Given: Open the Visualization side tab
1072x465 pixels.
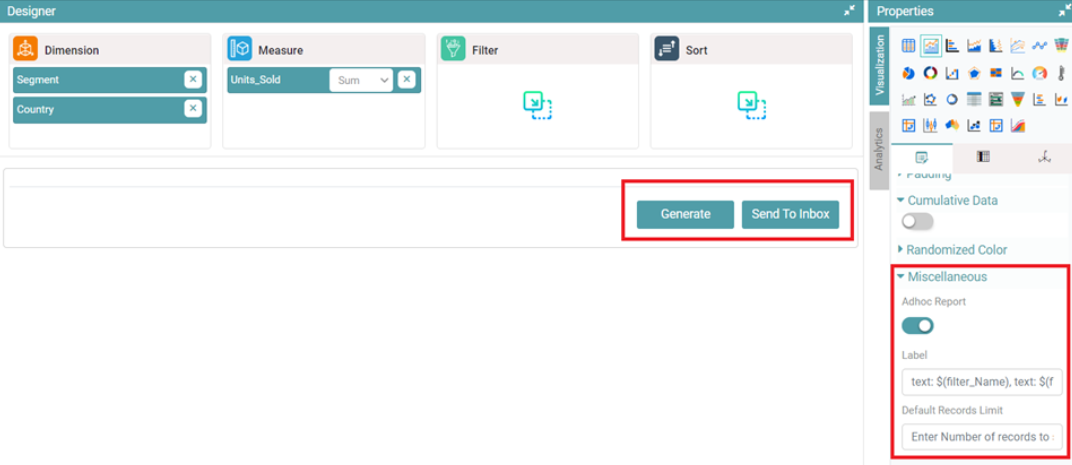Looking at the screenshot, I should coord(879,66).
